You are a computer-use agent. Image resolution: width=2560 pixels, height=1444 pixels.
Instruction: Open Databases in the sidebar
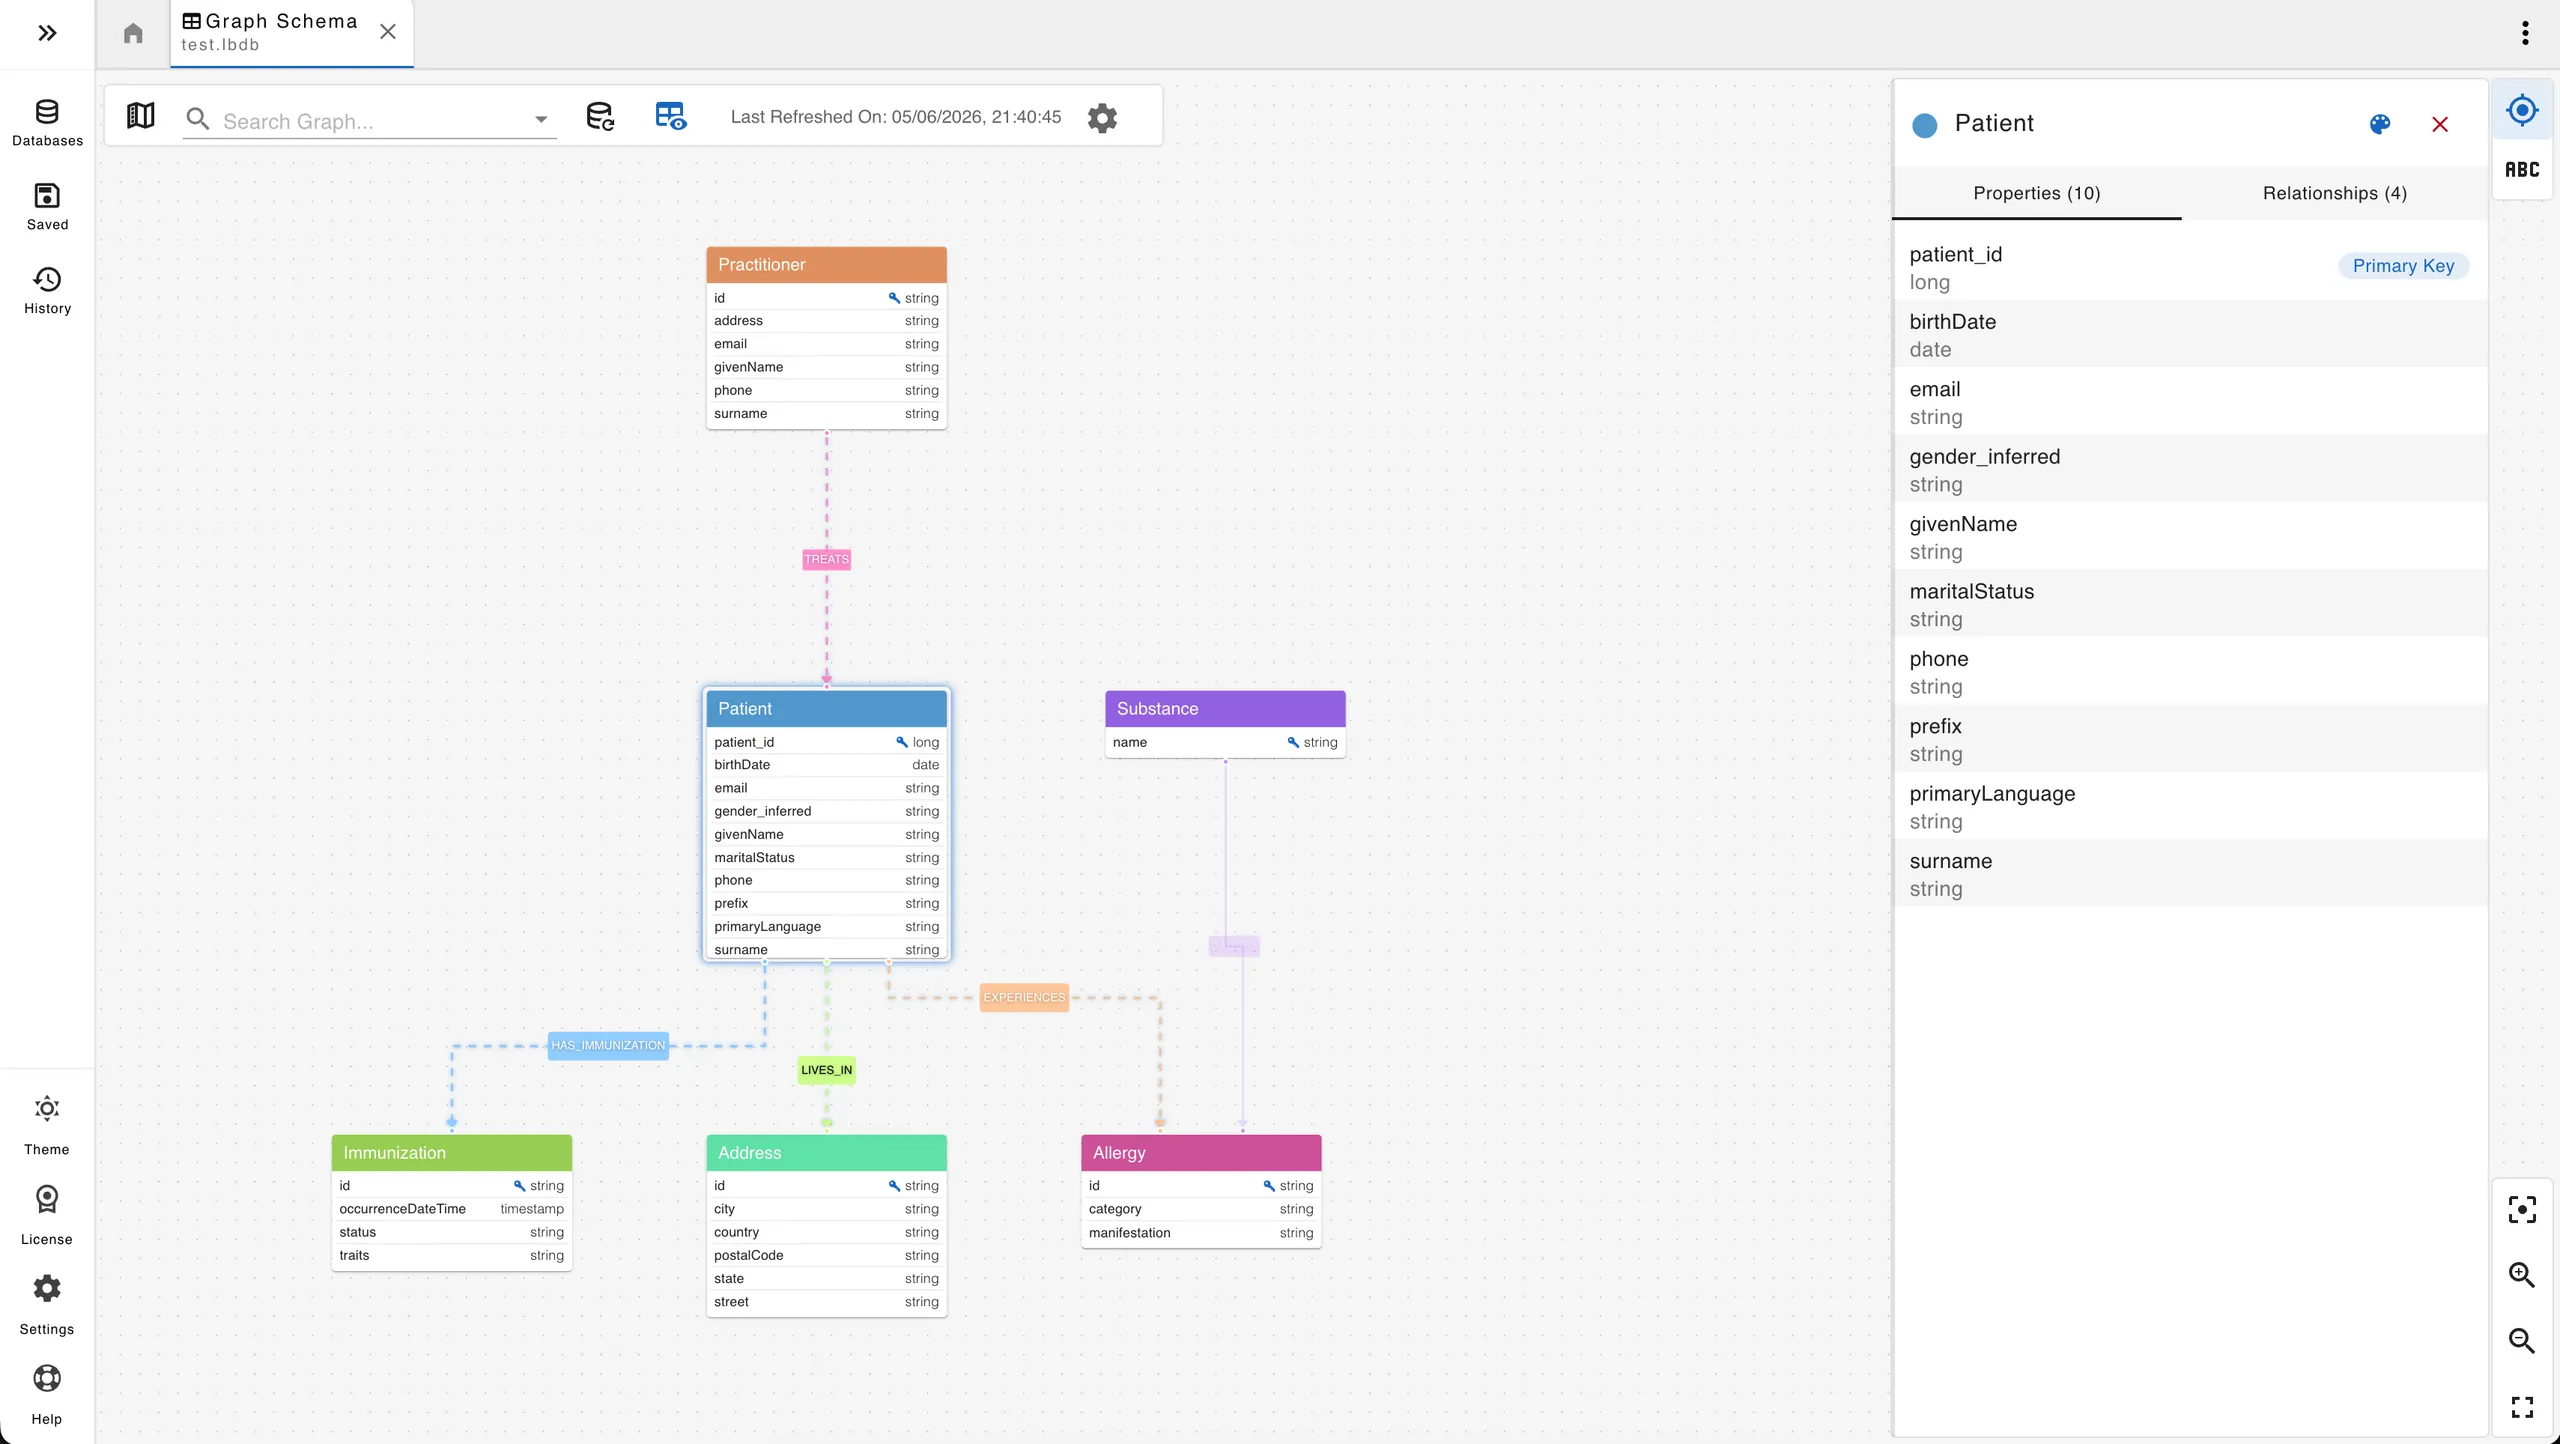(x=47, y=123)
